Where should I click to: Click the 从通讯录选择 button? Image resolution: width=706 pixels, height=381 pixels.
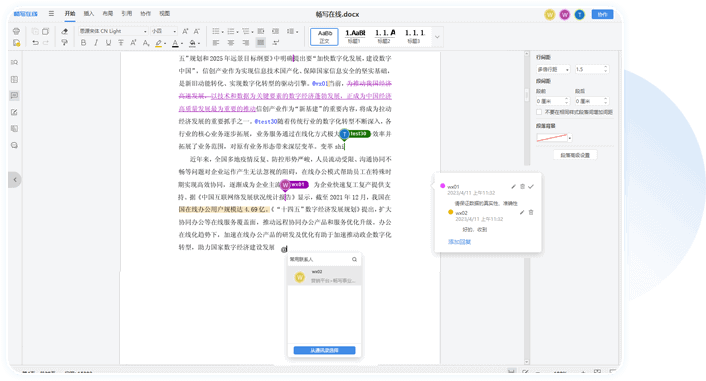point(324,350)
